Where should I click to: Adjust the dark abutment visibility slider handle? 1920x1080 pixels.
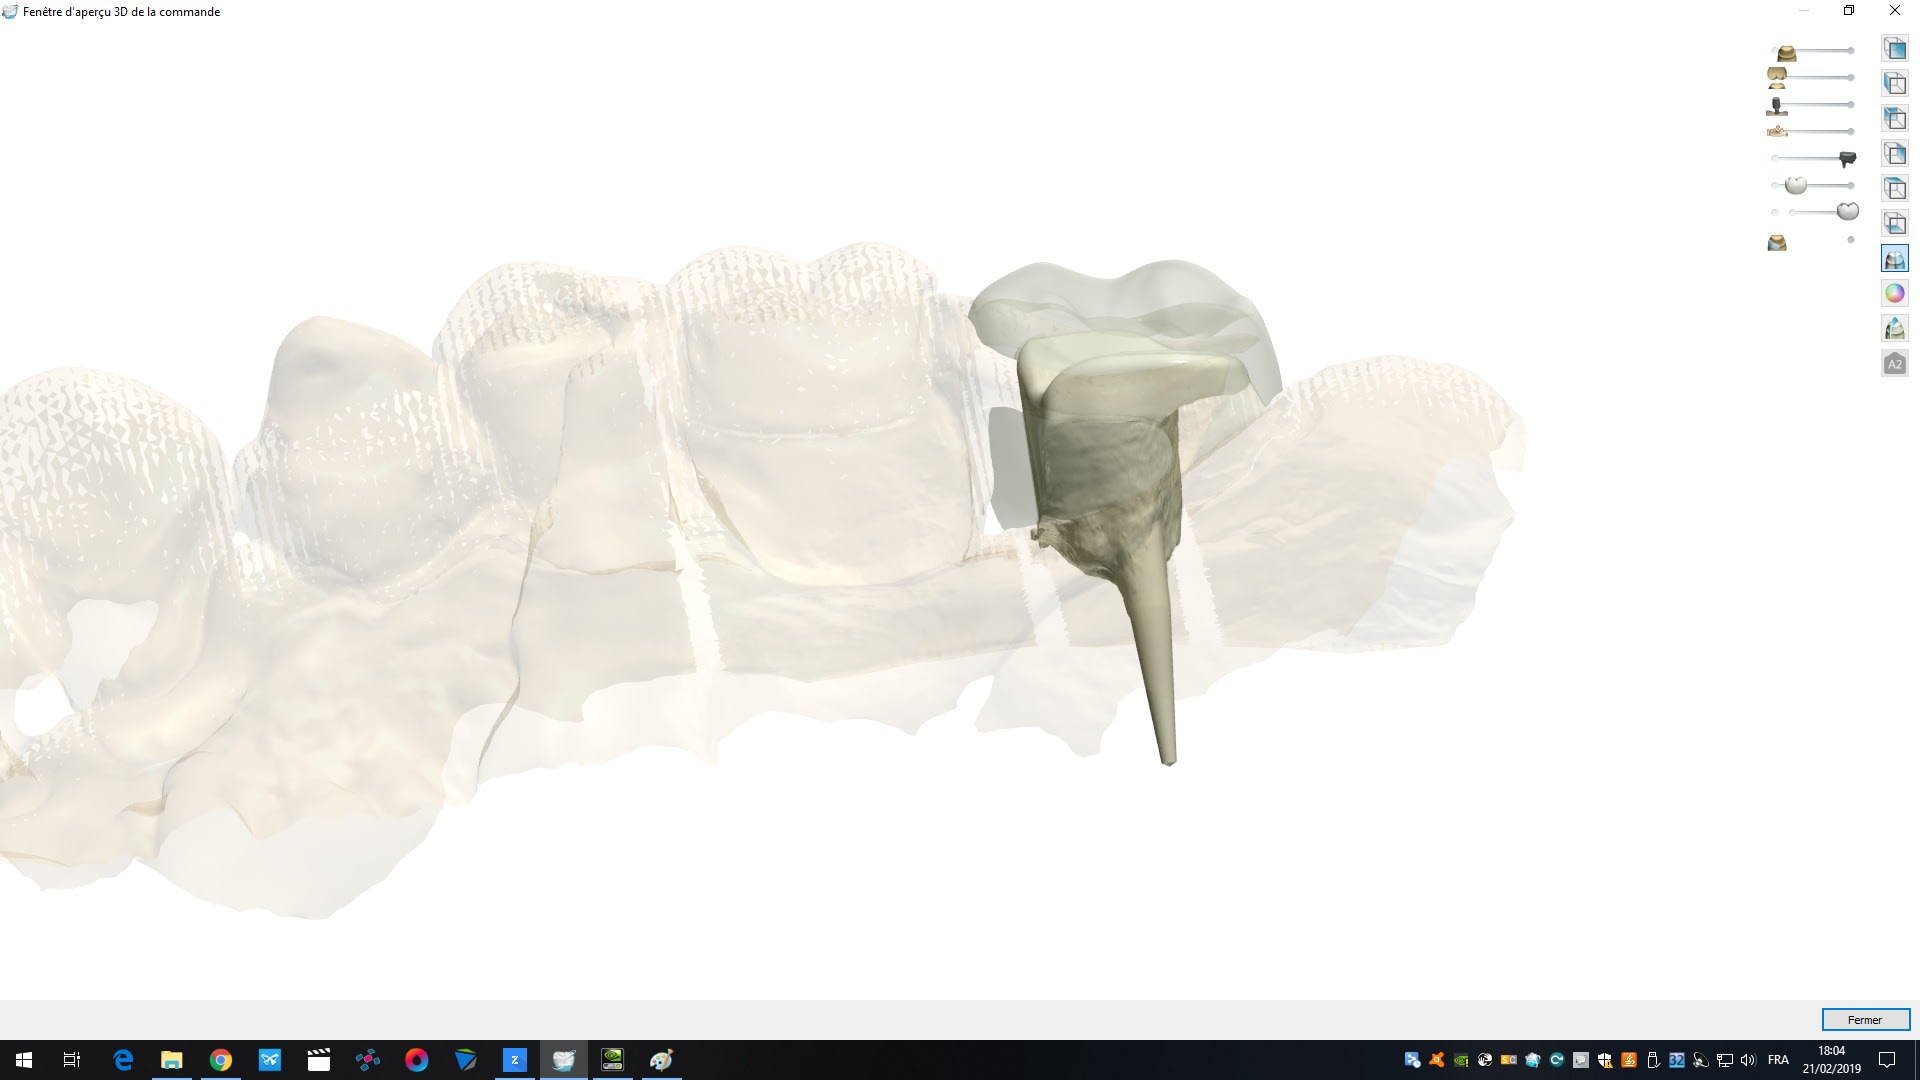[1847, 158]
